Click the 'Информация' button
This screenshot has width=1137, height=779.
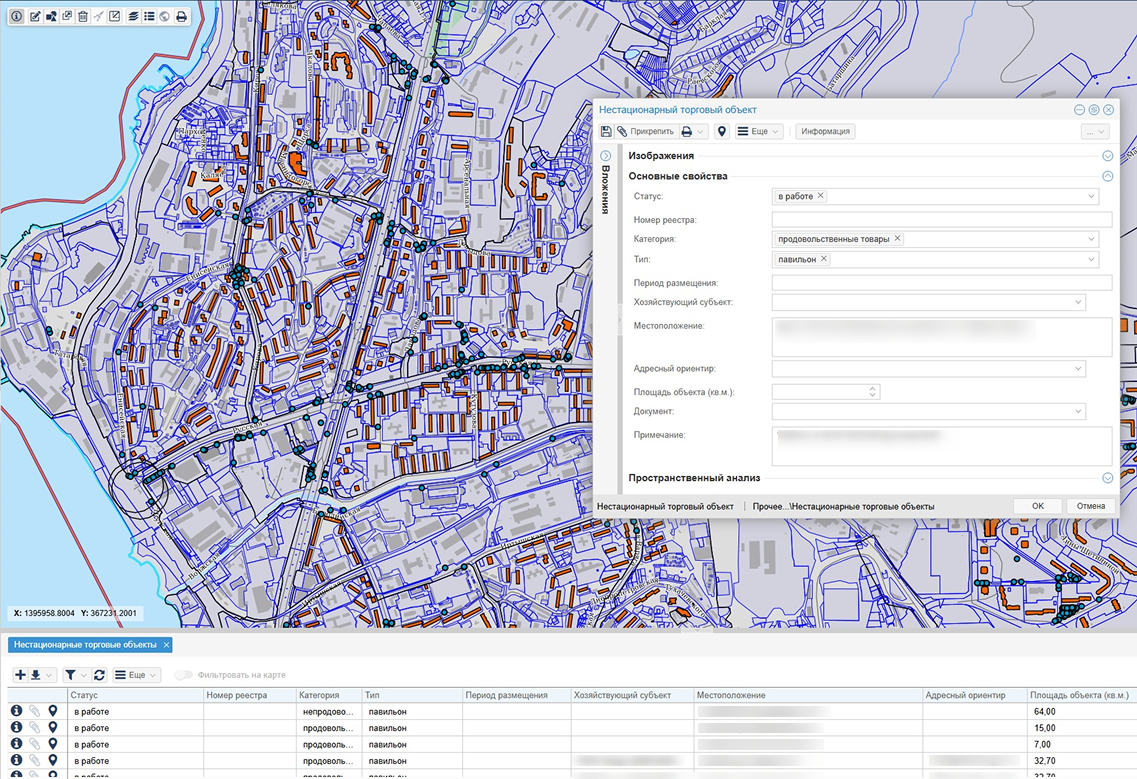tap(825, 132)
